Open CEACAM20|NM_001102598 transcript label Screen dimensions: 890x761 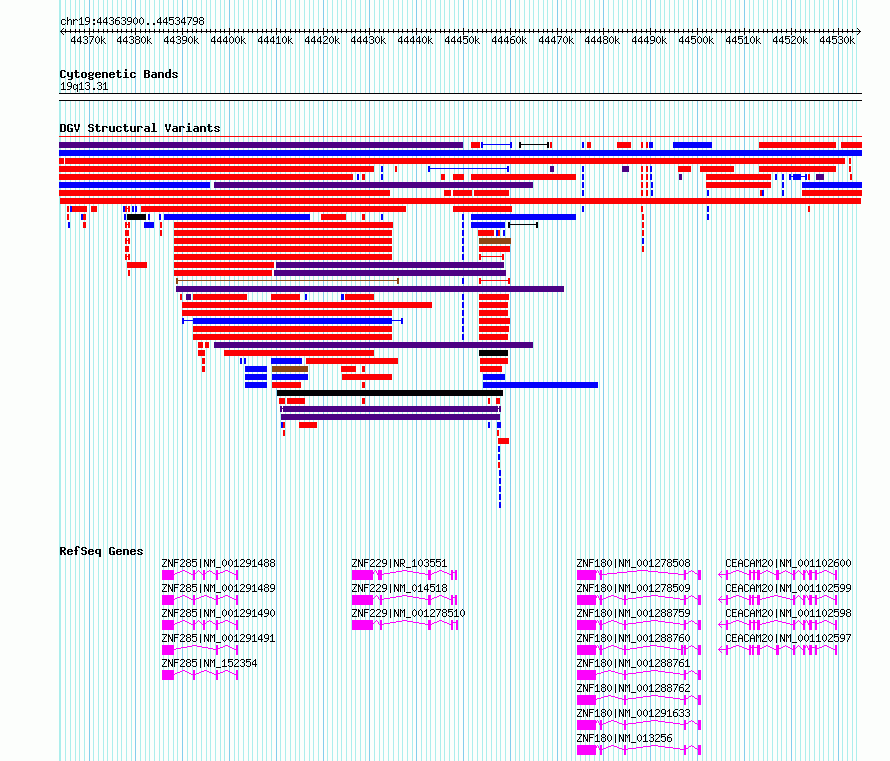click(788, 613)
